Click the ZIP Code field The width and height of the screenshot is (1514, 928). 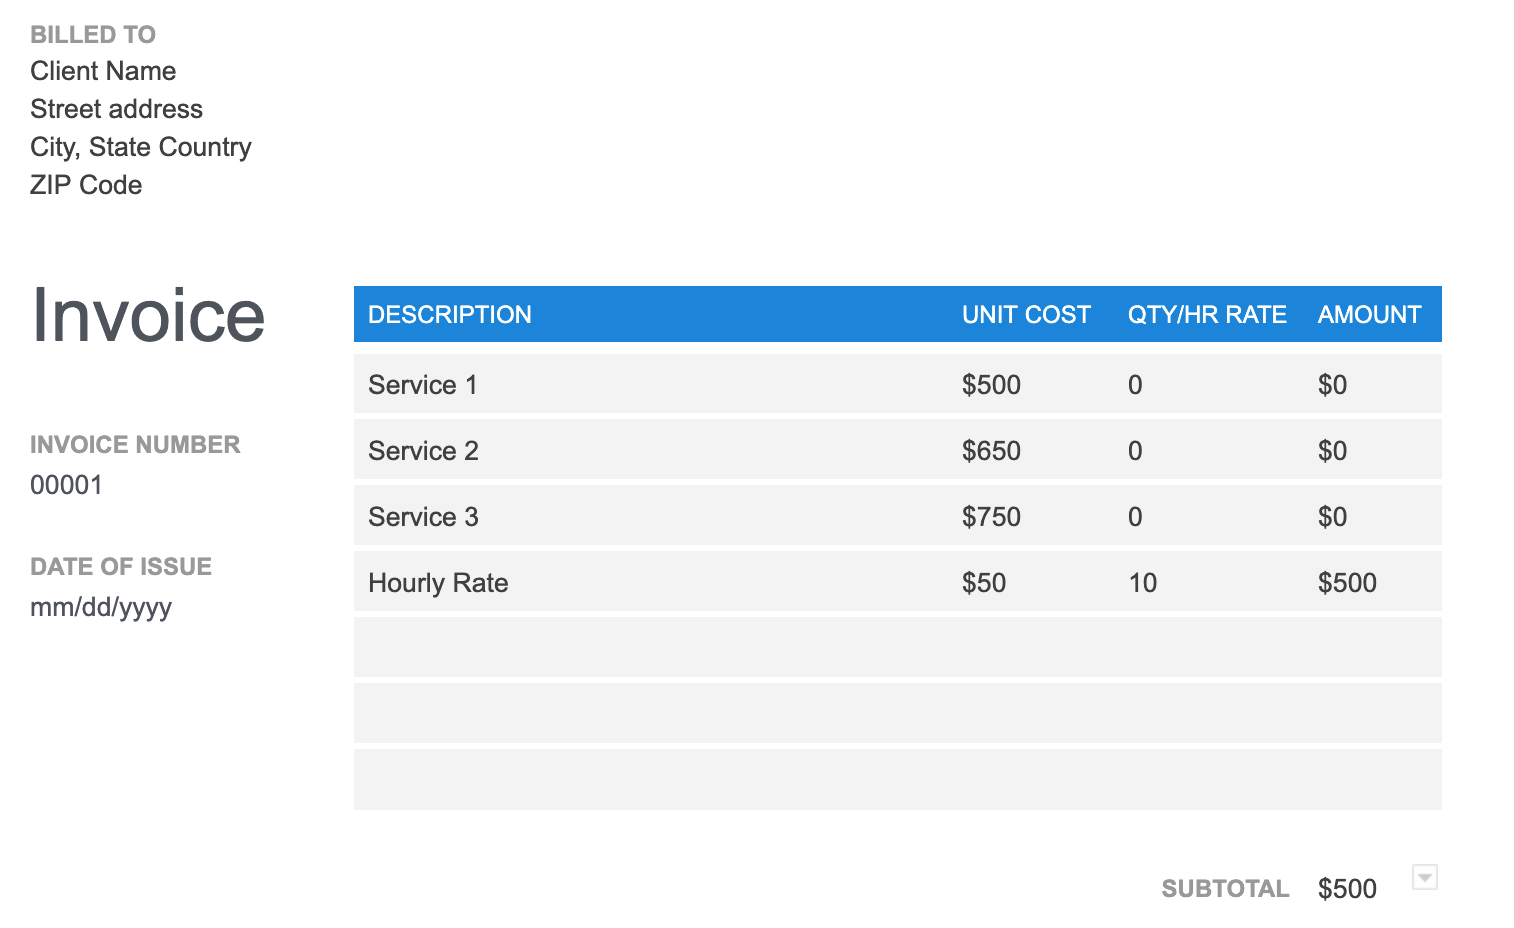[86, 185]
